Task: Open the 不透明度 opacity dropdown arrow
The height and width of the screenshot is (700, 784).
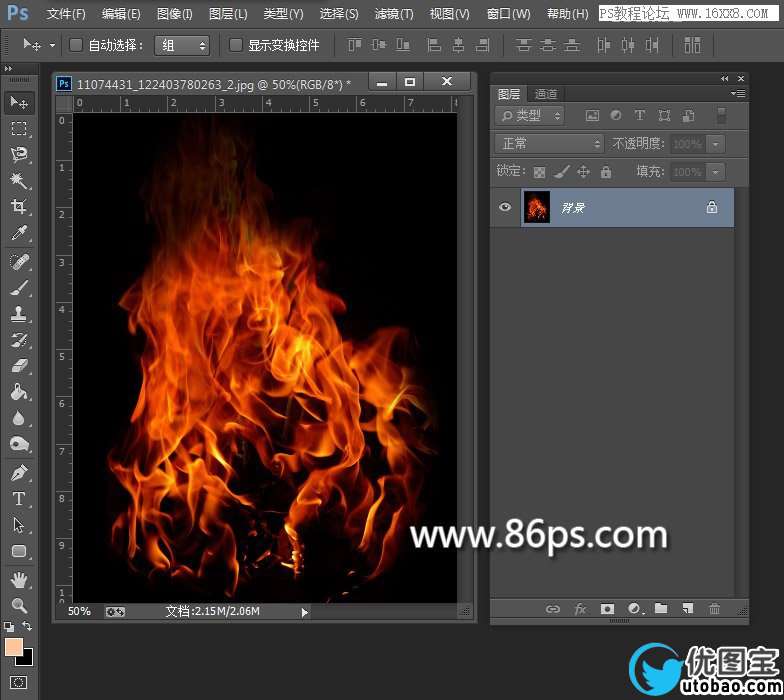Action: (716, 144)
